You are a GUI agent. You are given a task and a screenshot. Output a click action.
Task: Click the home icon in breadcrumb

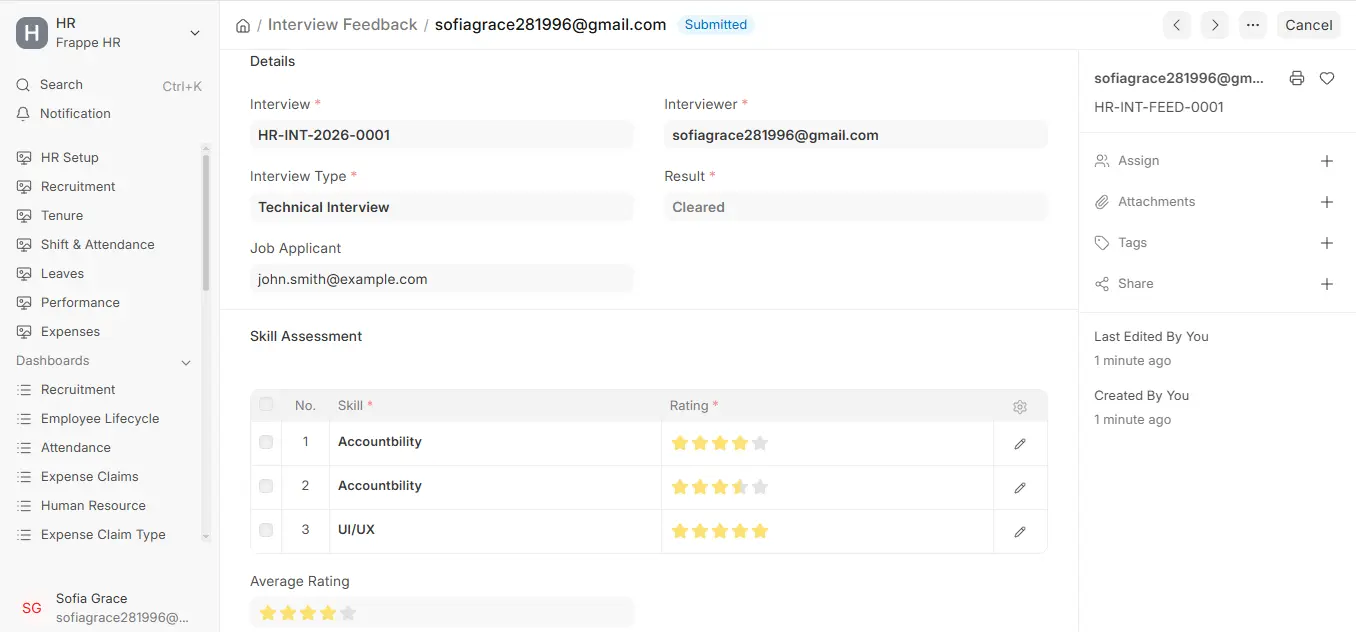click(243, 25)
